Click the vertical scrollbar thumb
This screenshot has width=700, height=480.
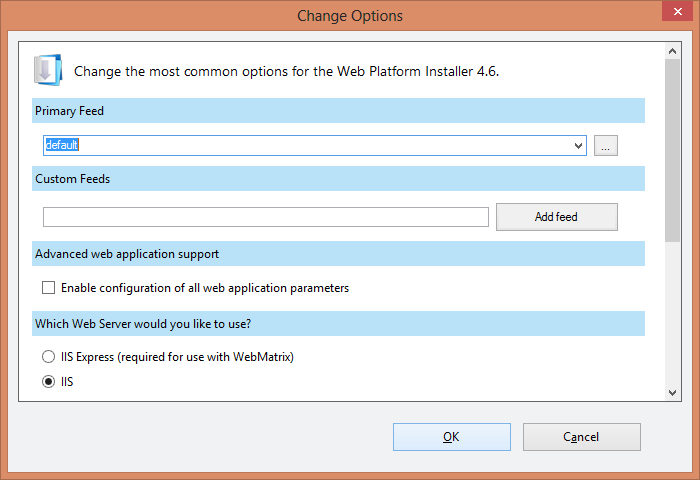pos(672,150)
